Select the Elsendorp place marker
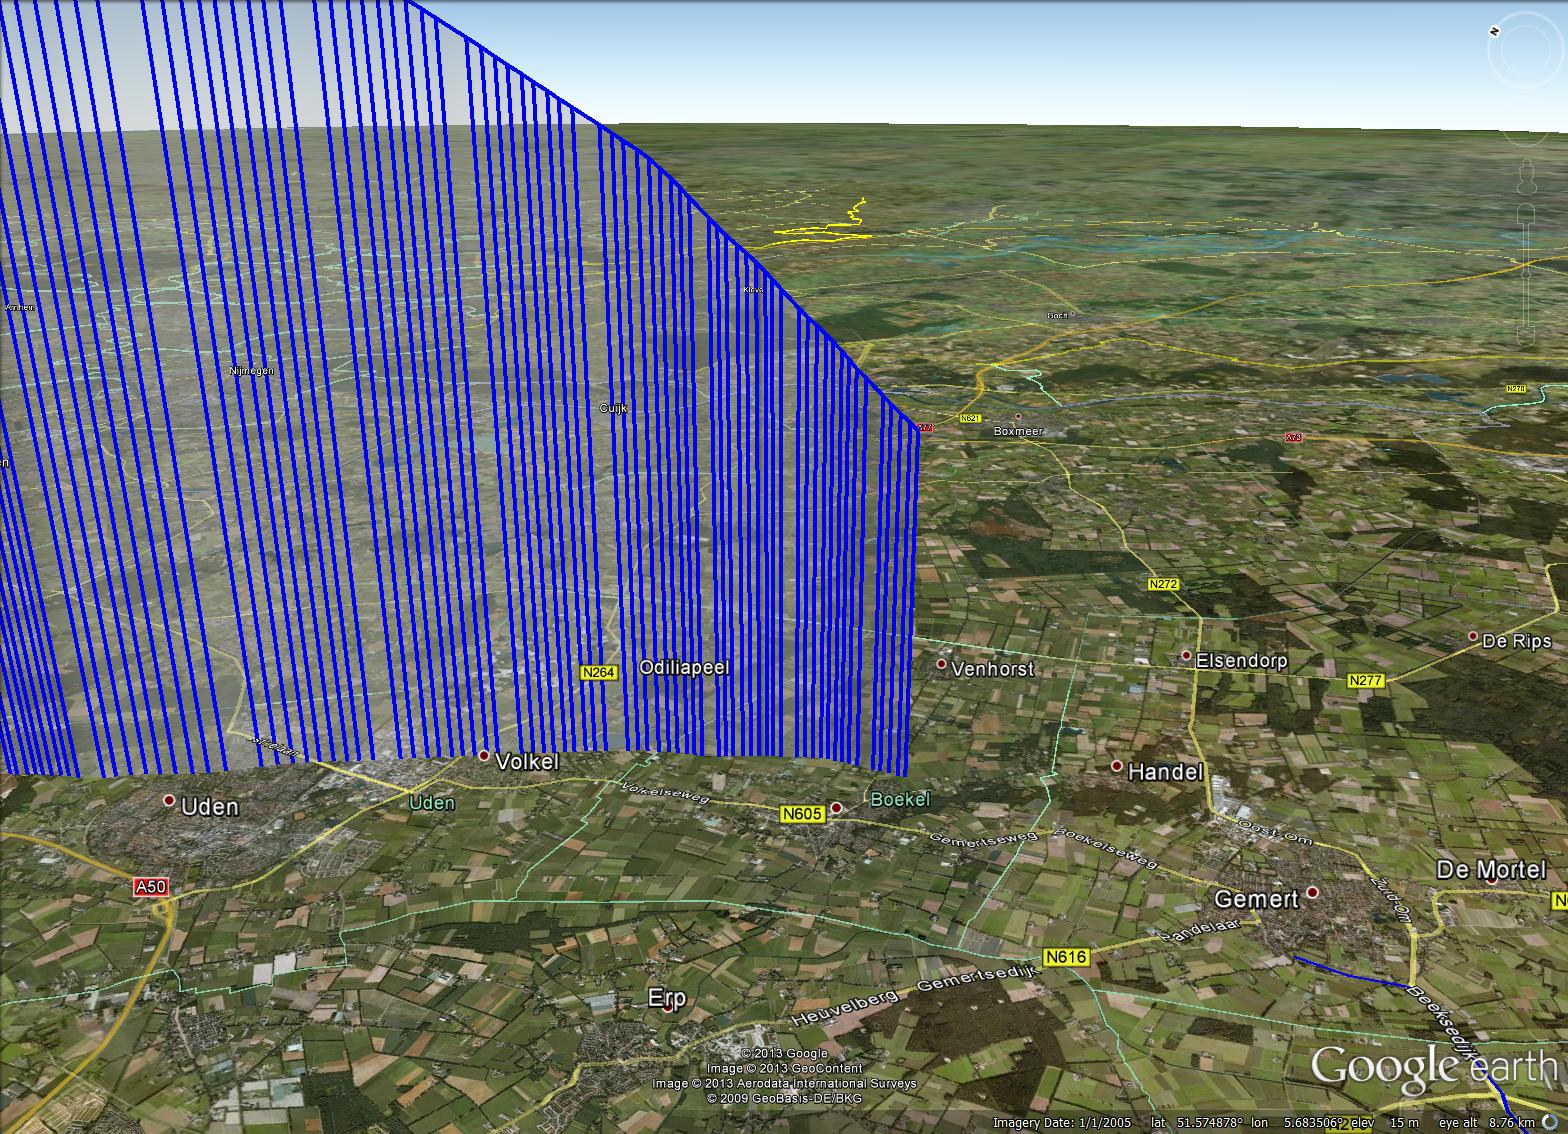The height and width of the screenshot is (1134, 1568). [x=1186, y=656]
